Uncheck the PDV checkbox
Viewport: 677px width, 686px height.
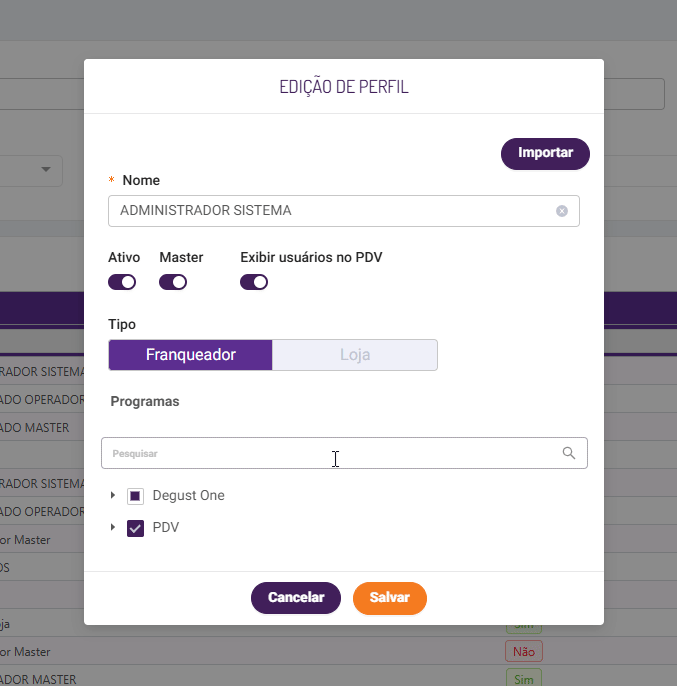pyautogui.click(x=136, y=528)
